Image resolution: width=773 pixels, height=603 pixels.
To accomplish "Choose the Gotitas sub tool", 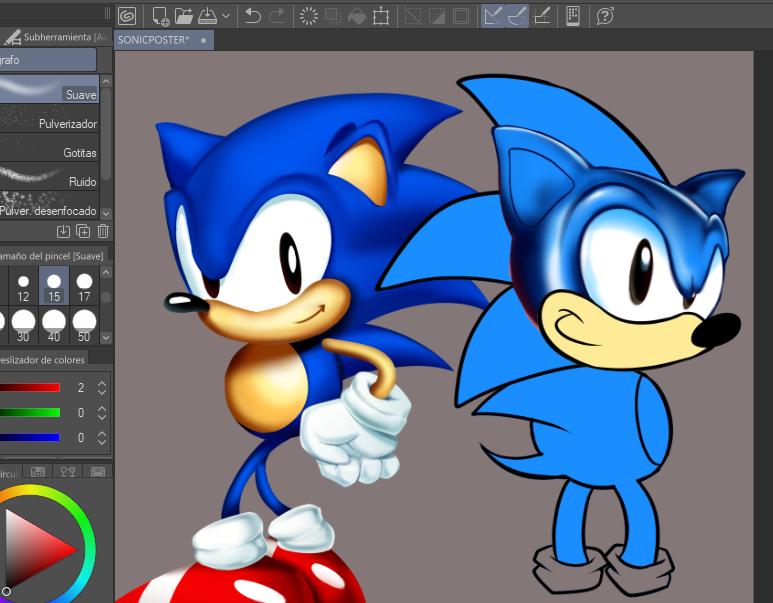I will (49, 147).
